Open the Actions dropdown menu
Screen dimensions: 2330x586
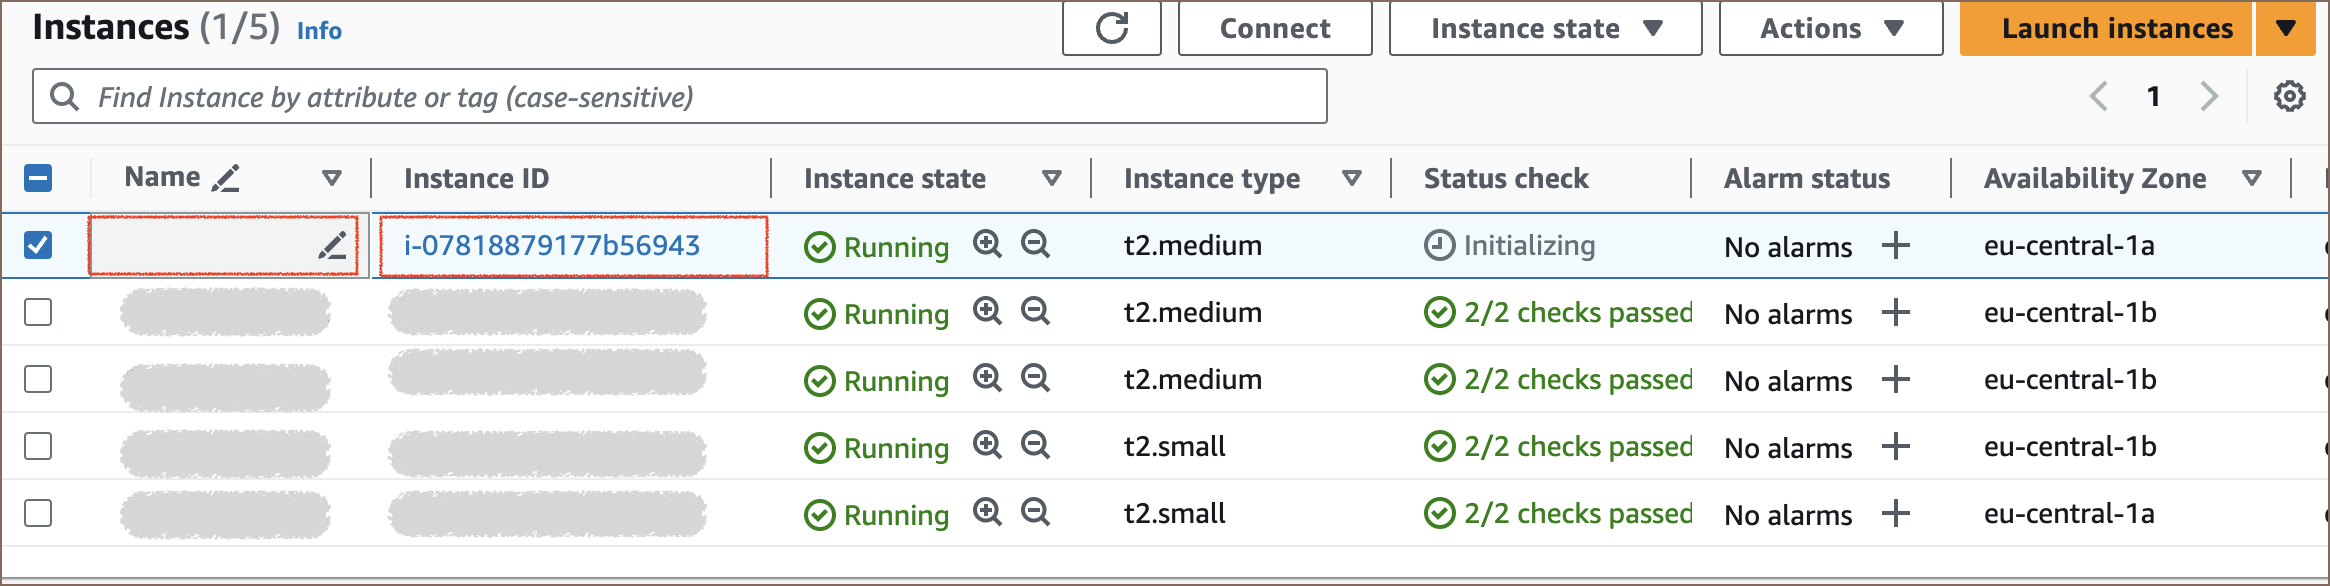point(1830,28)
